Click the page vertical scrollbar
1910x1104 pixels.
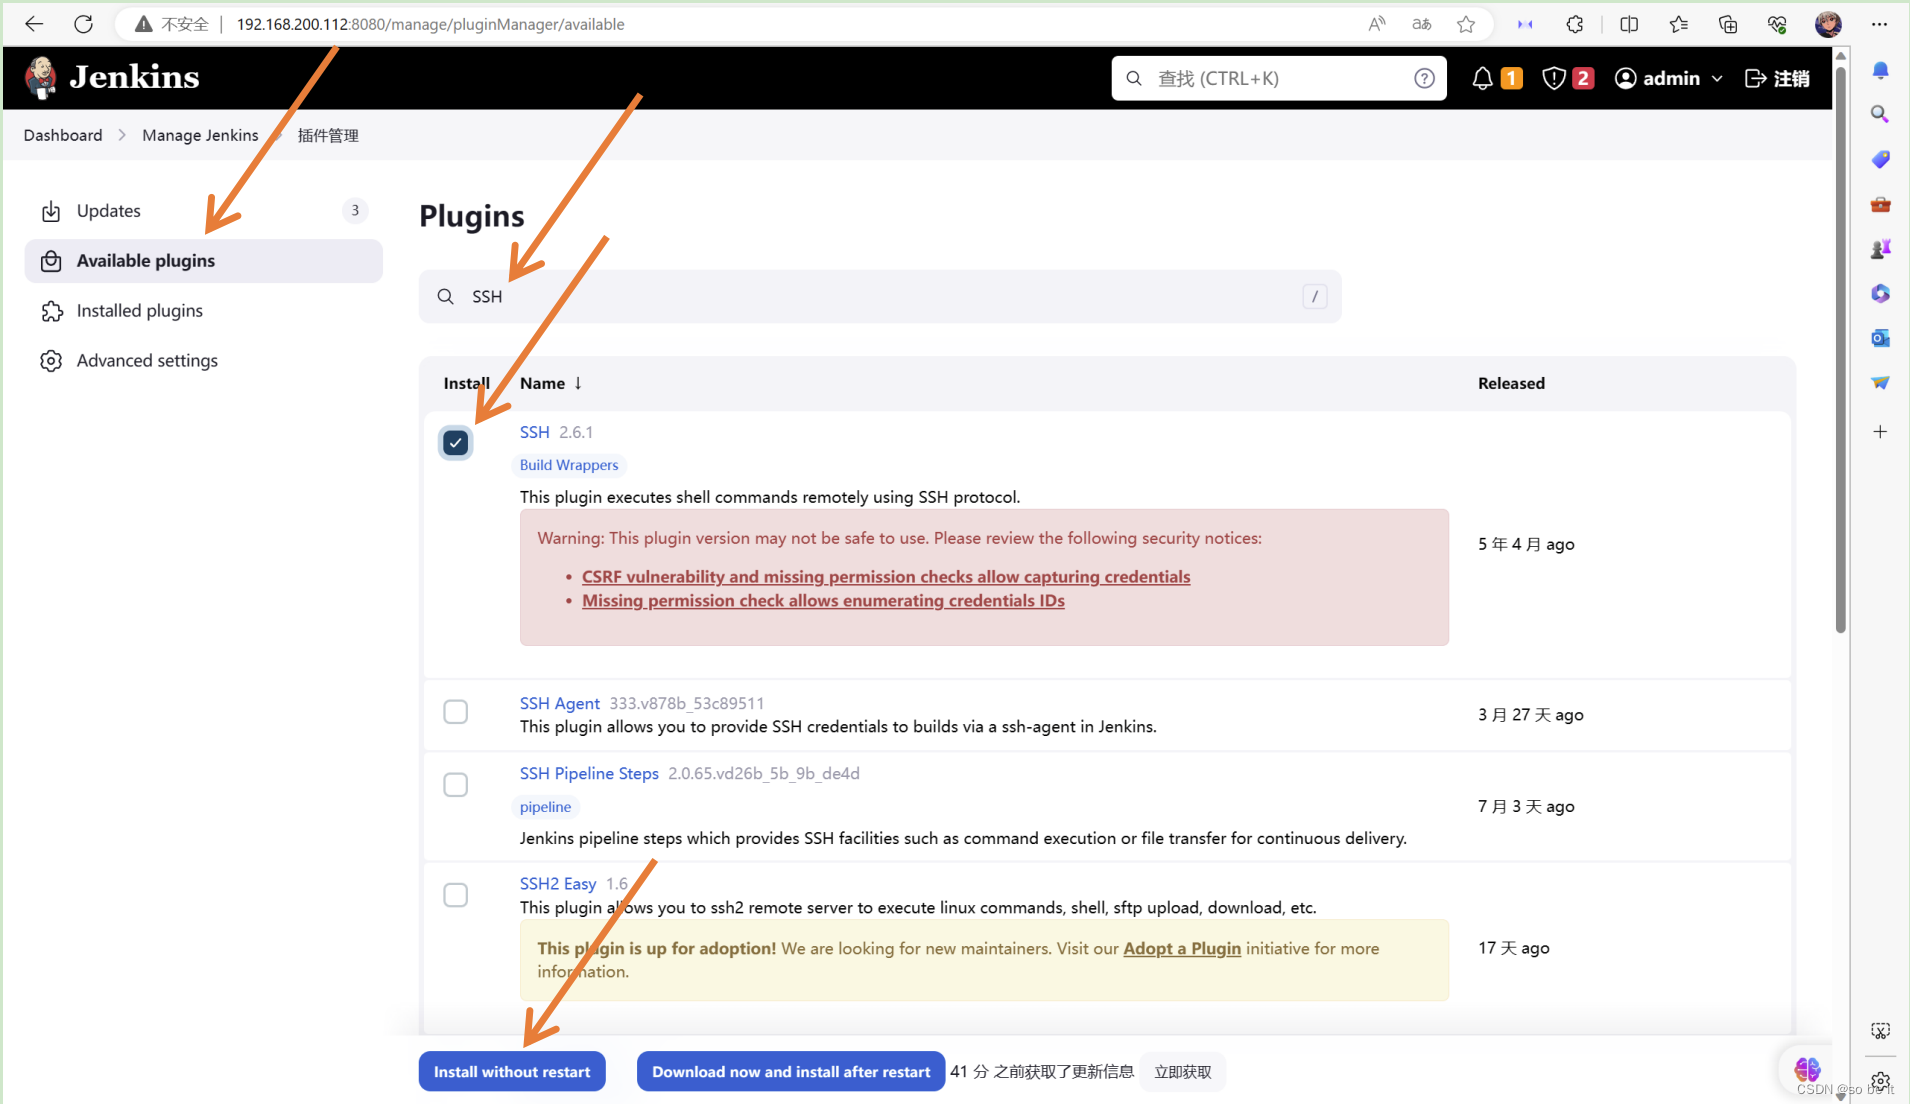1840,350
